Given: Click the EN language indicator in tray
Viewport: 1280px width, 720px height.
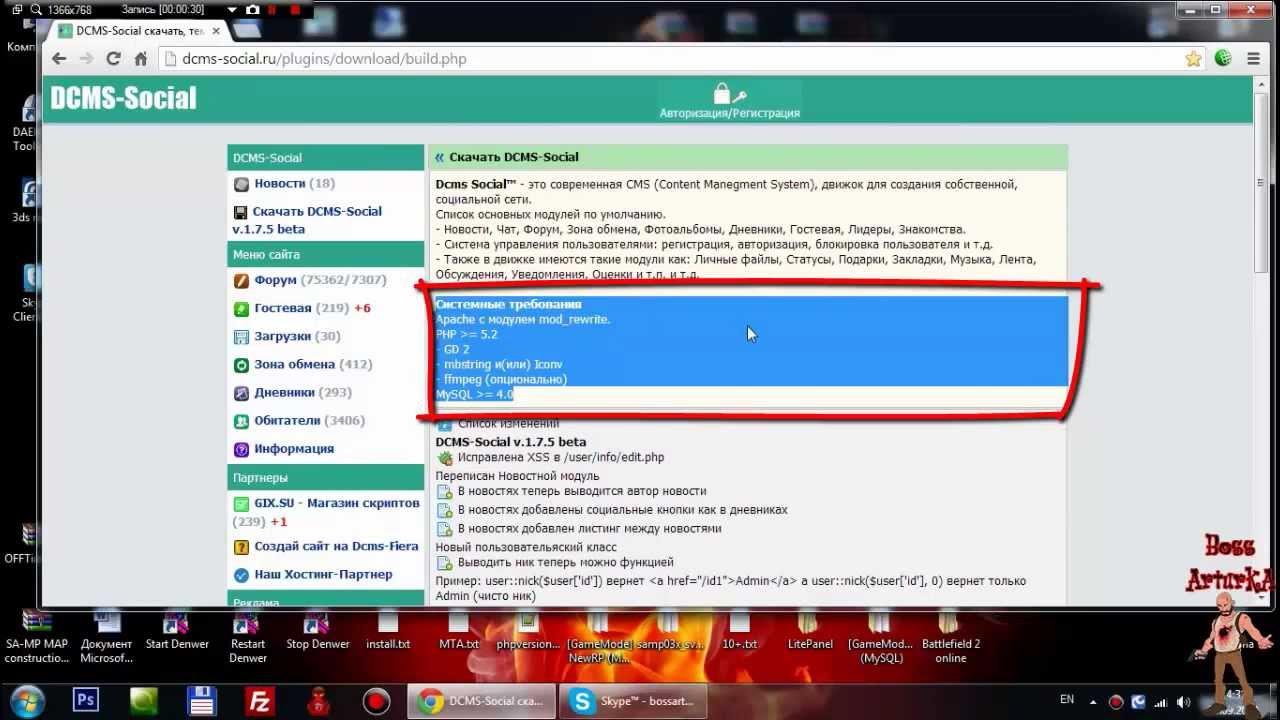Looking at the screenshot, I should [1067, 700].
